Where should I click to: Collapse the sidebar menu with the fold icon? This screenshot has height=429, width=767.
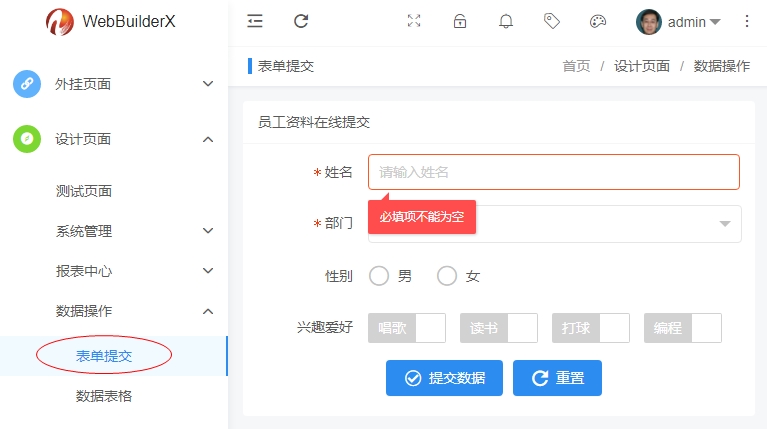pyautogui.click(x=255, y=21)
